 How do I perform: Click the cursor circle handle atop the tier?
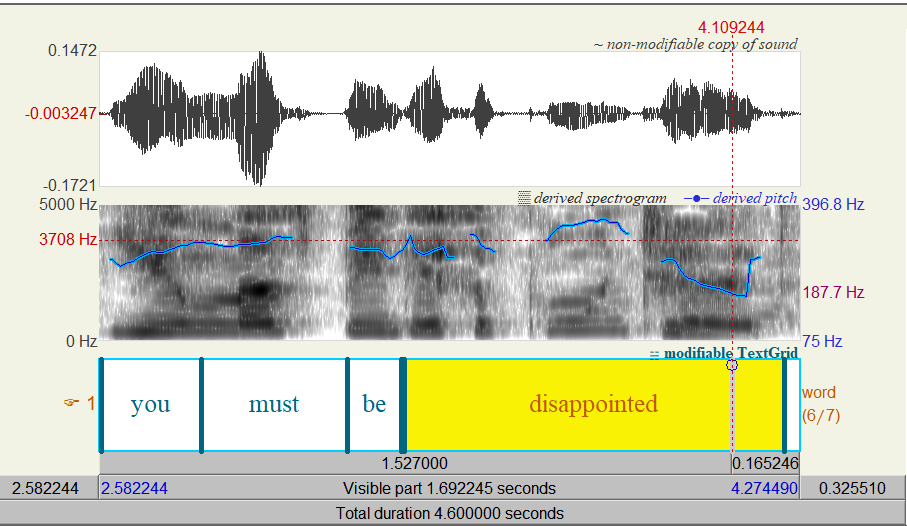(x=732, y=365)
